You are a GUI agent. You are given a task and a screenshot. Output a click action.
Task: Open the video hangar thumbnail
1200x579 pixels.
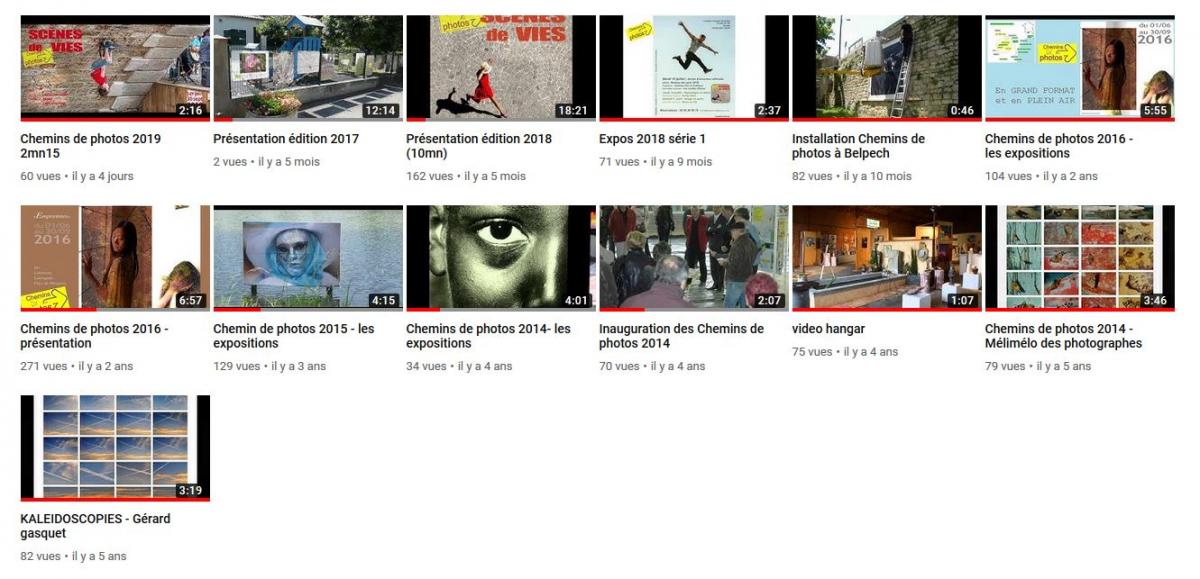887,257
